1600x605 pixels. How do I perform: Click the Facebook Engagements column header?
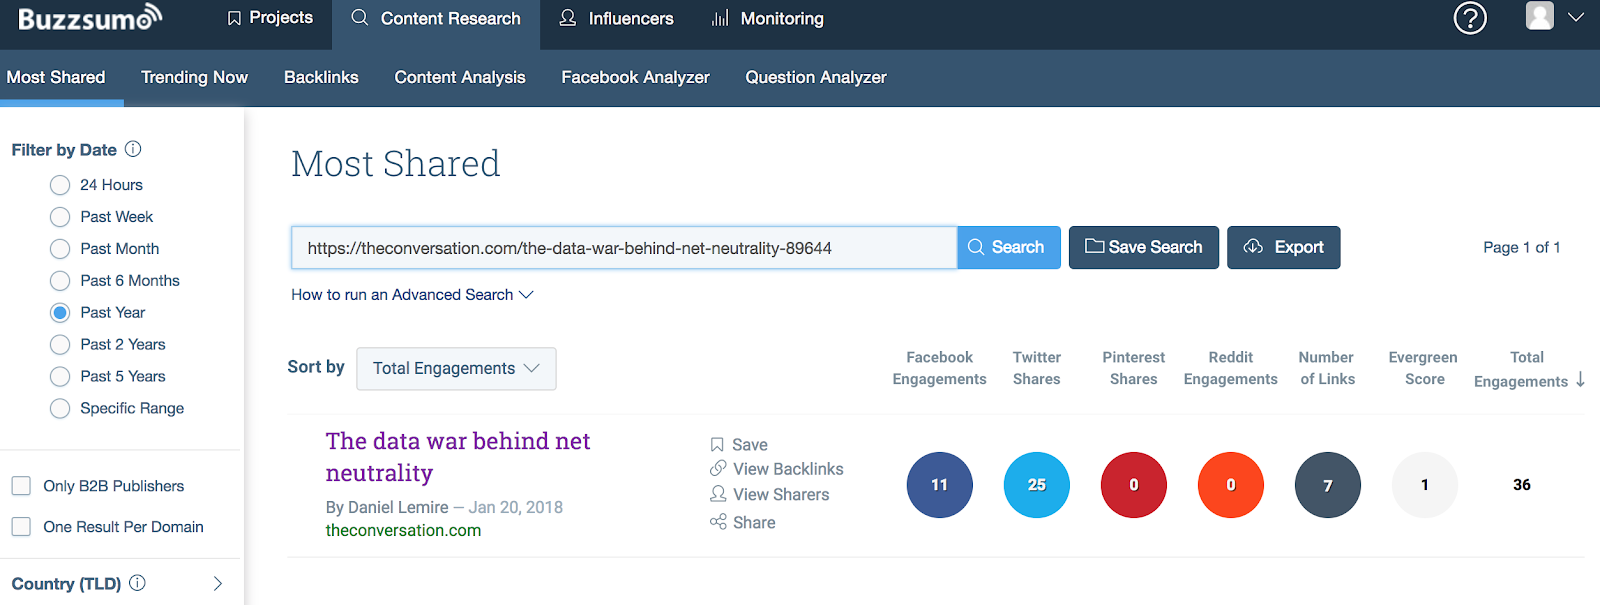click(x=940, y=368)
